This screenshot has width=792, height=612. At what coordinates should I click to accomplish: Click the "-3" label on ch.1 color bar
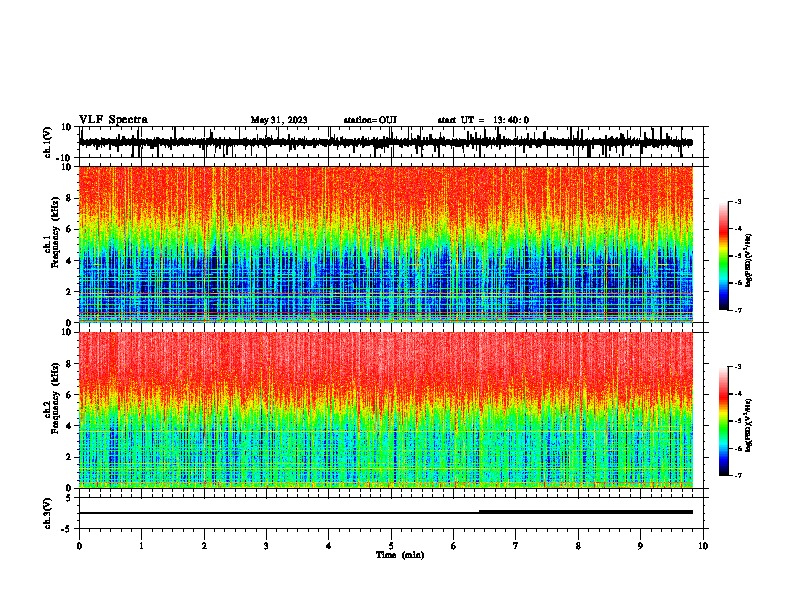(738, 201)
